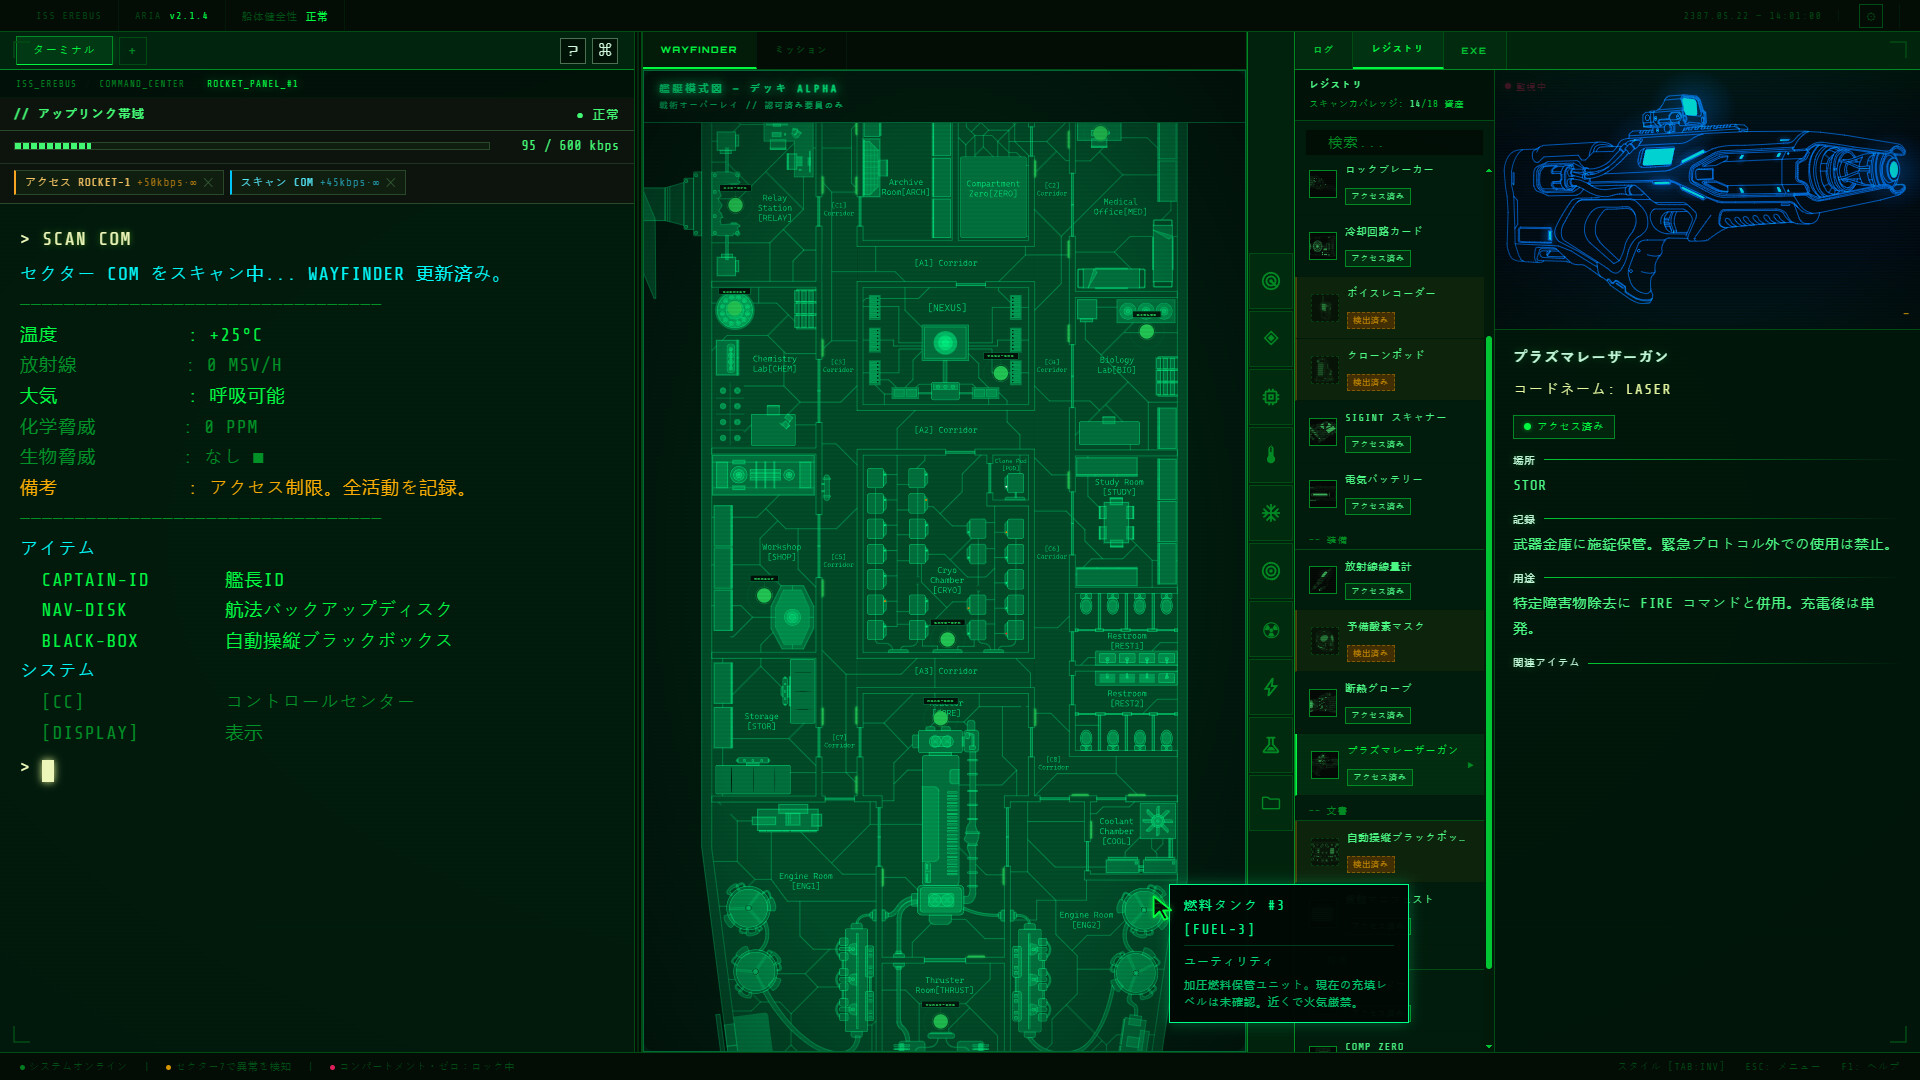This screenshot has width=1920, height=1080.
Task: Click the spiral target filter icon in sidebar
Action: click(1271, 281)
